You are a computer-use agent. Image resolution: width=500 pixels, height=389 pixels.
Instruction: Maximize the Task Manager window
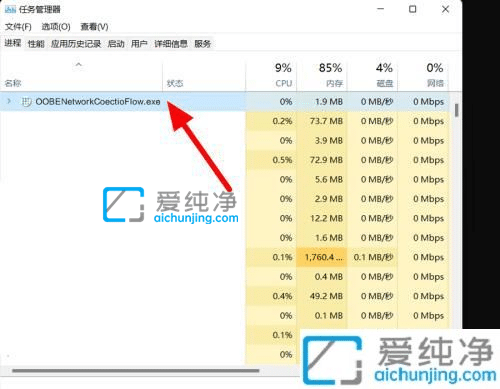(413, 9)
